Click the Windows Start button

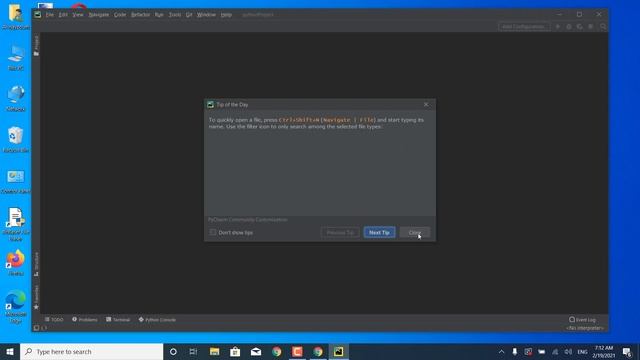point(10,351)
